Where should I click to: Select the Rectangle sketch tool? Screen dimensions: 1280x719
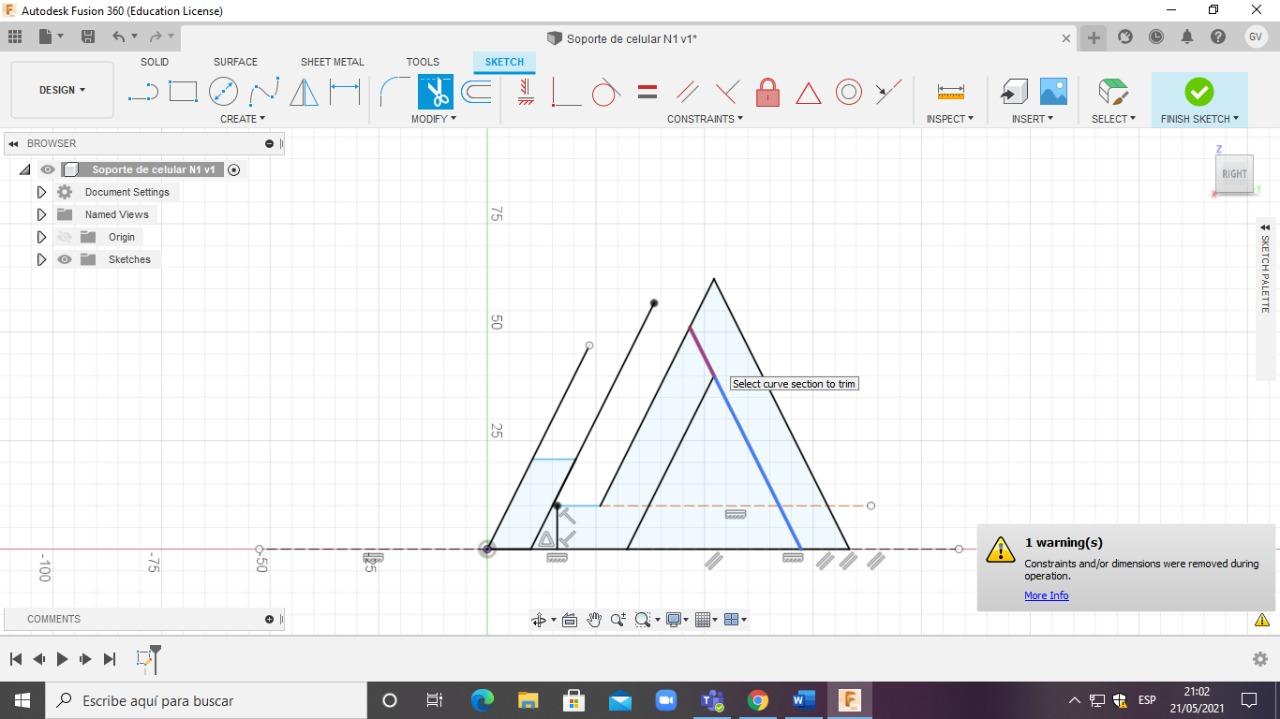pos(183,92)
